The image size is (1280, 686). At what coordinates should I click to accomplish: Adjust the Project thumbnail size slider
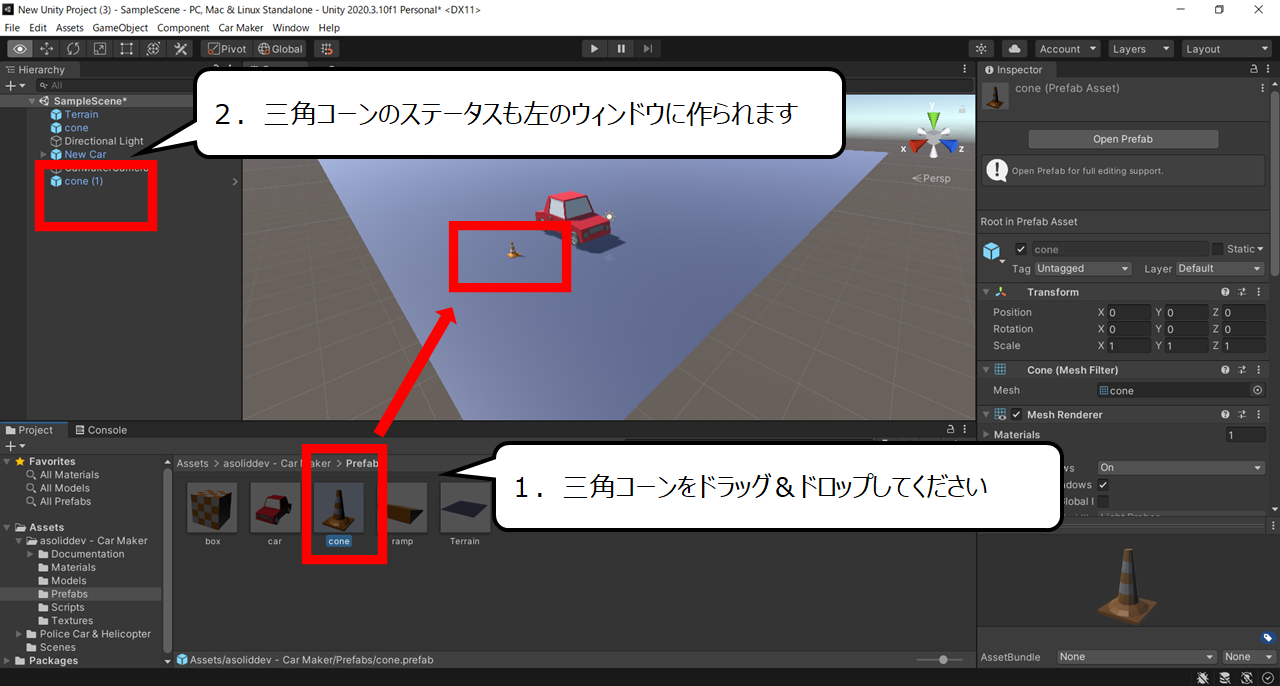tap(944, 660)
